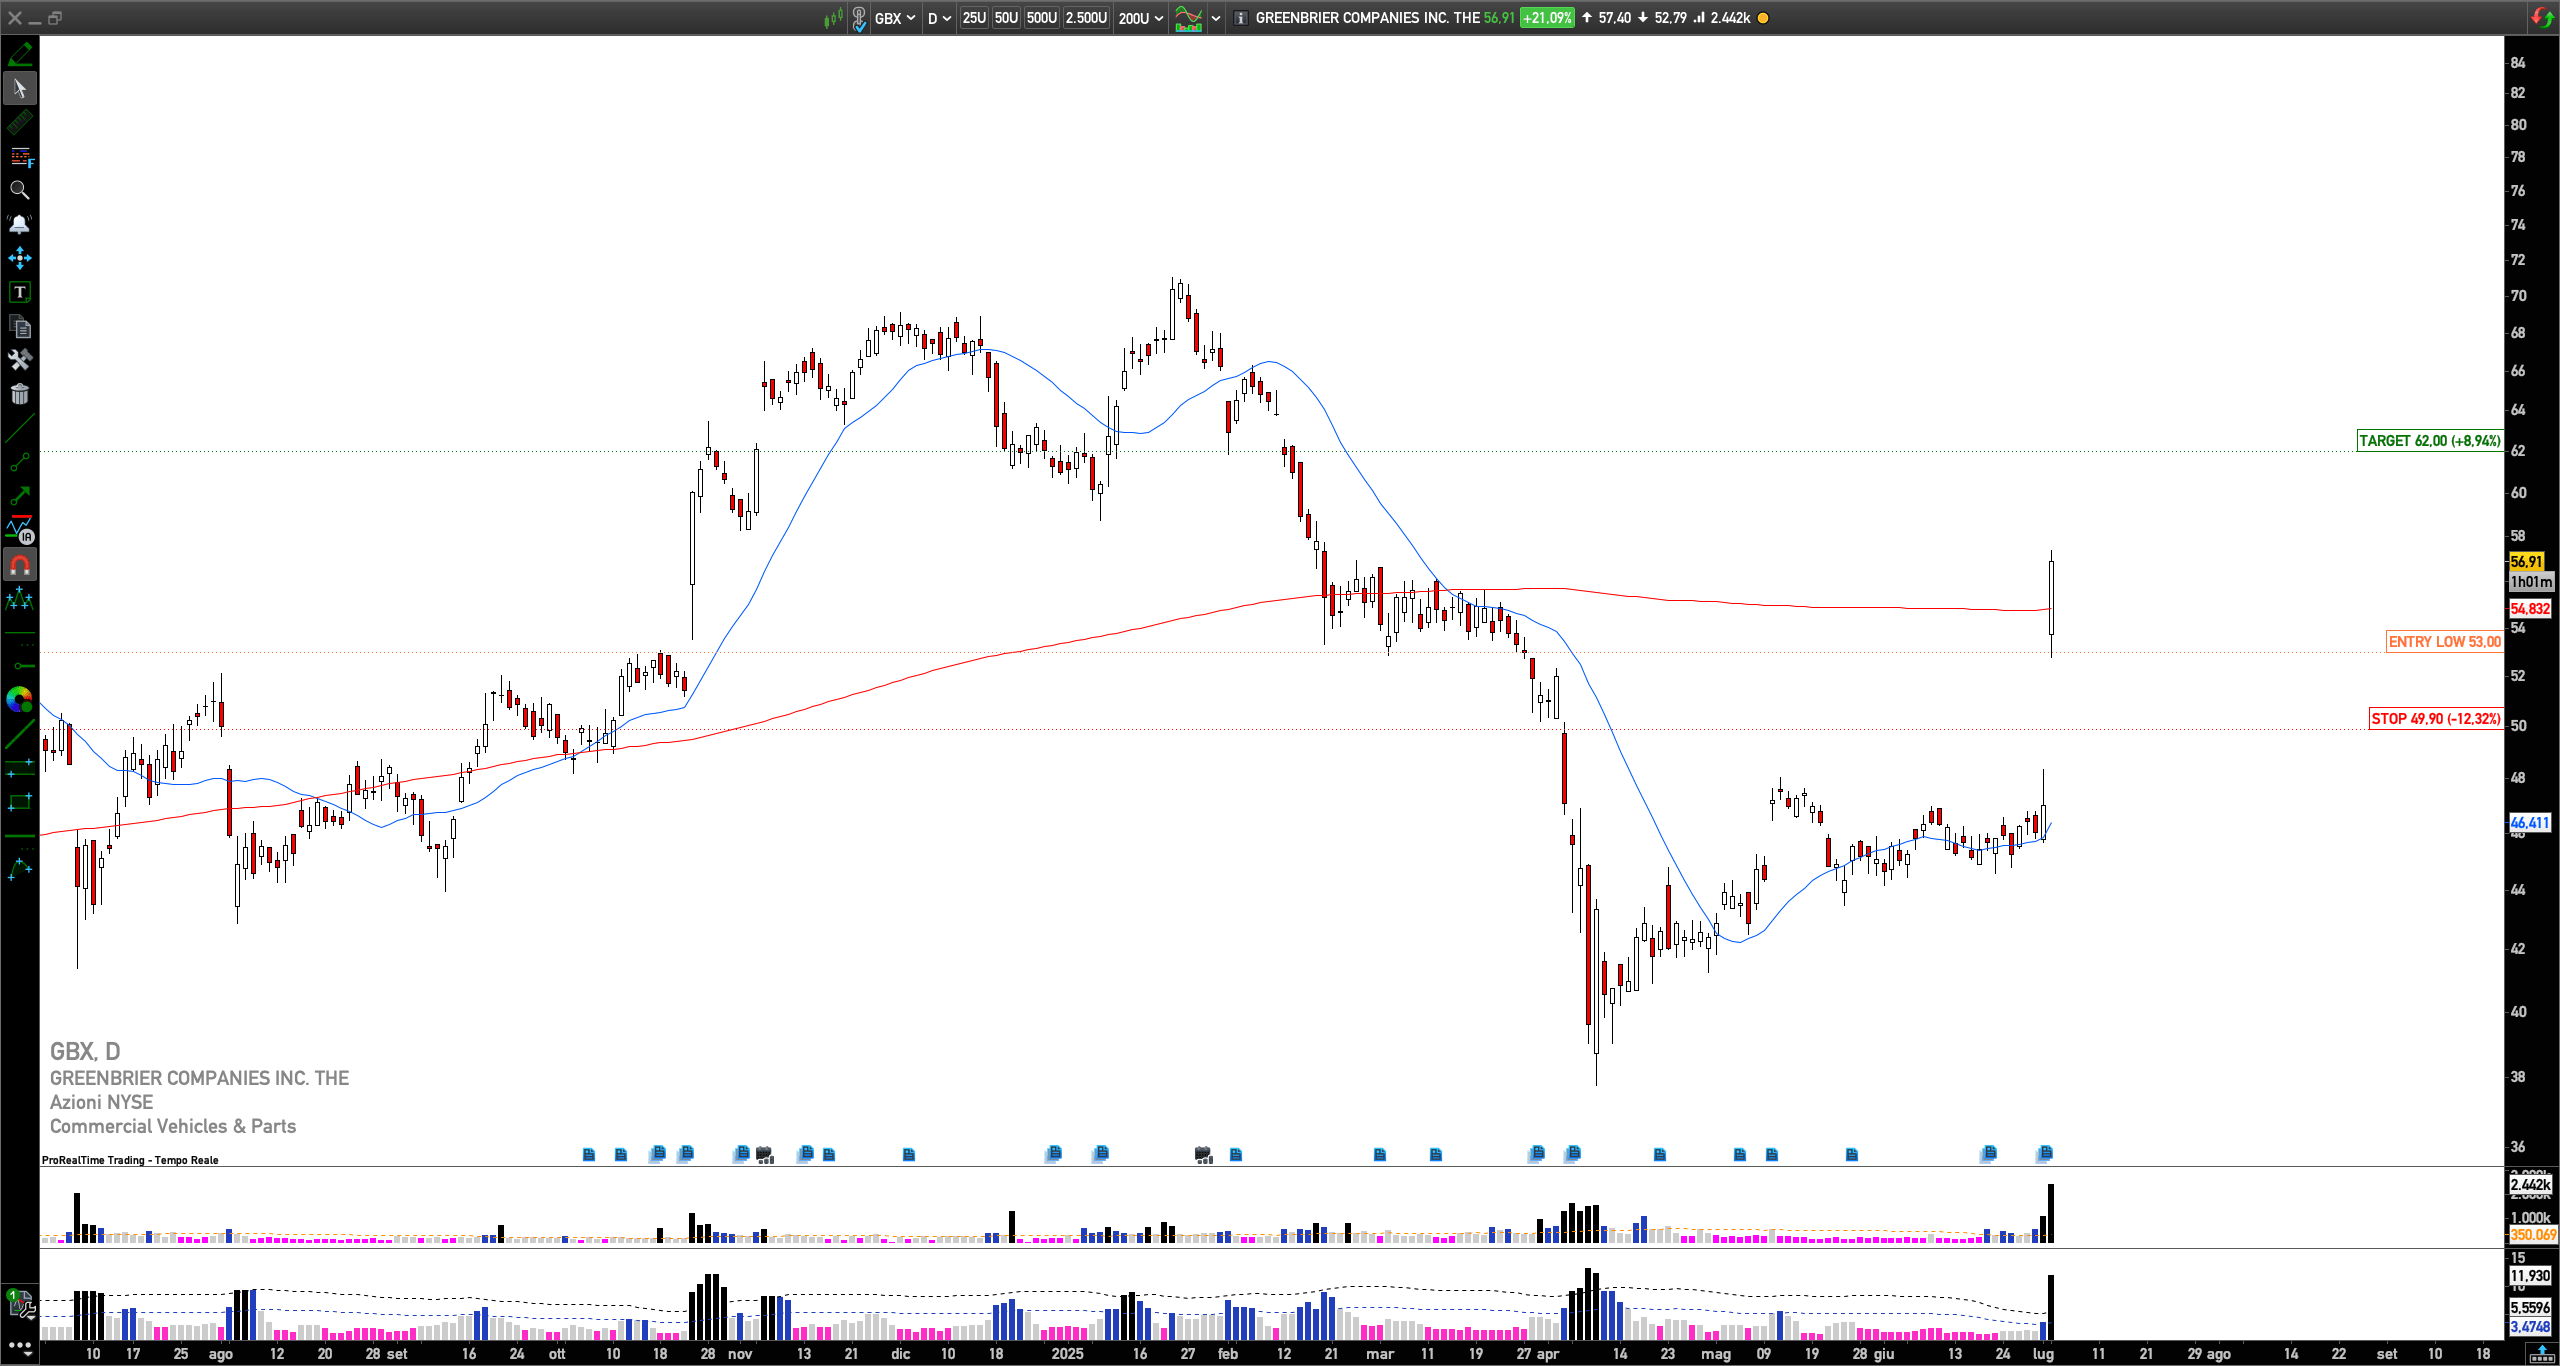Toggle the linked chart checkmark icon

point(859,18)
